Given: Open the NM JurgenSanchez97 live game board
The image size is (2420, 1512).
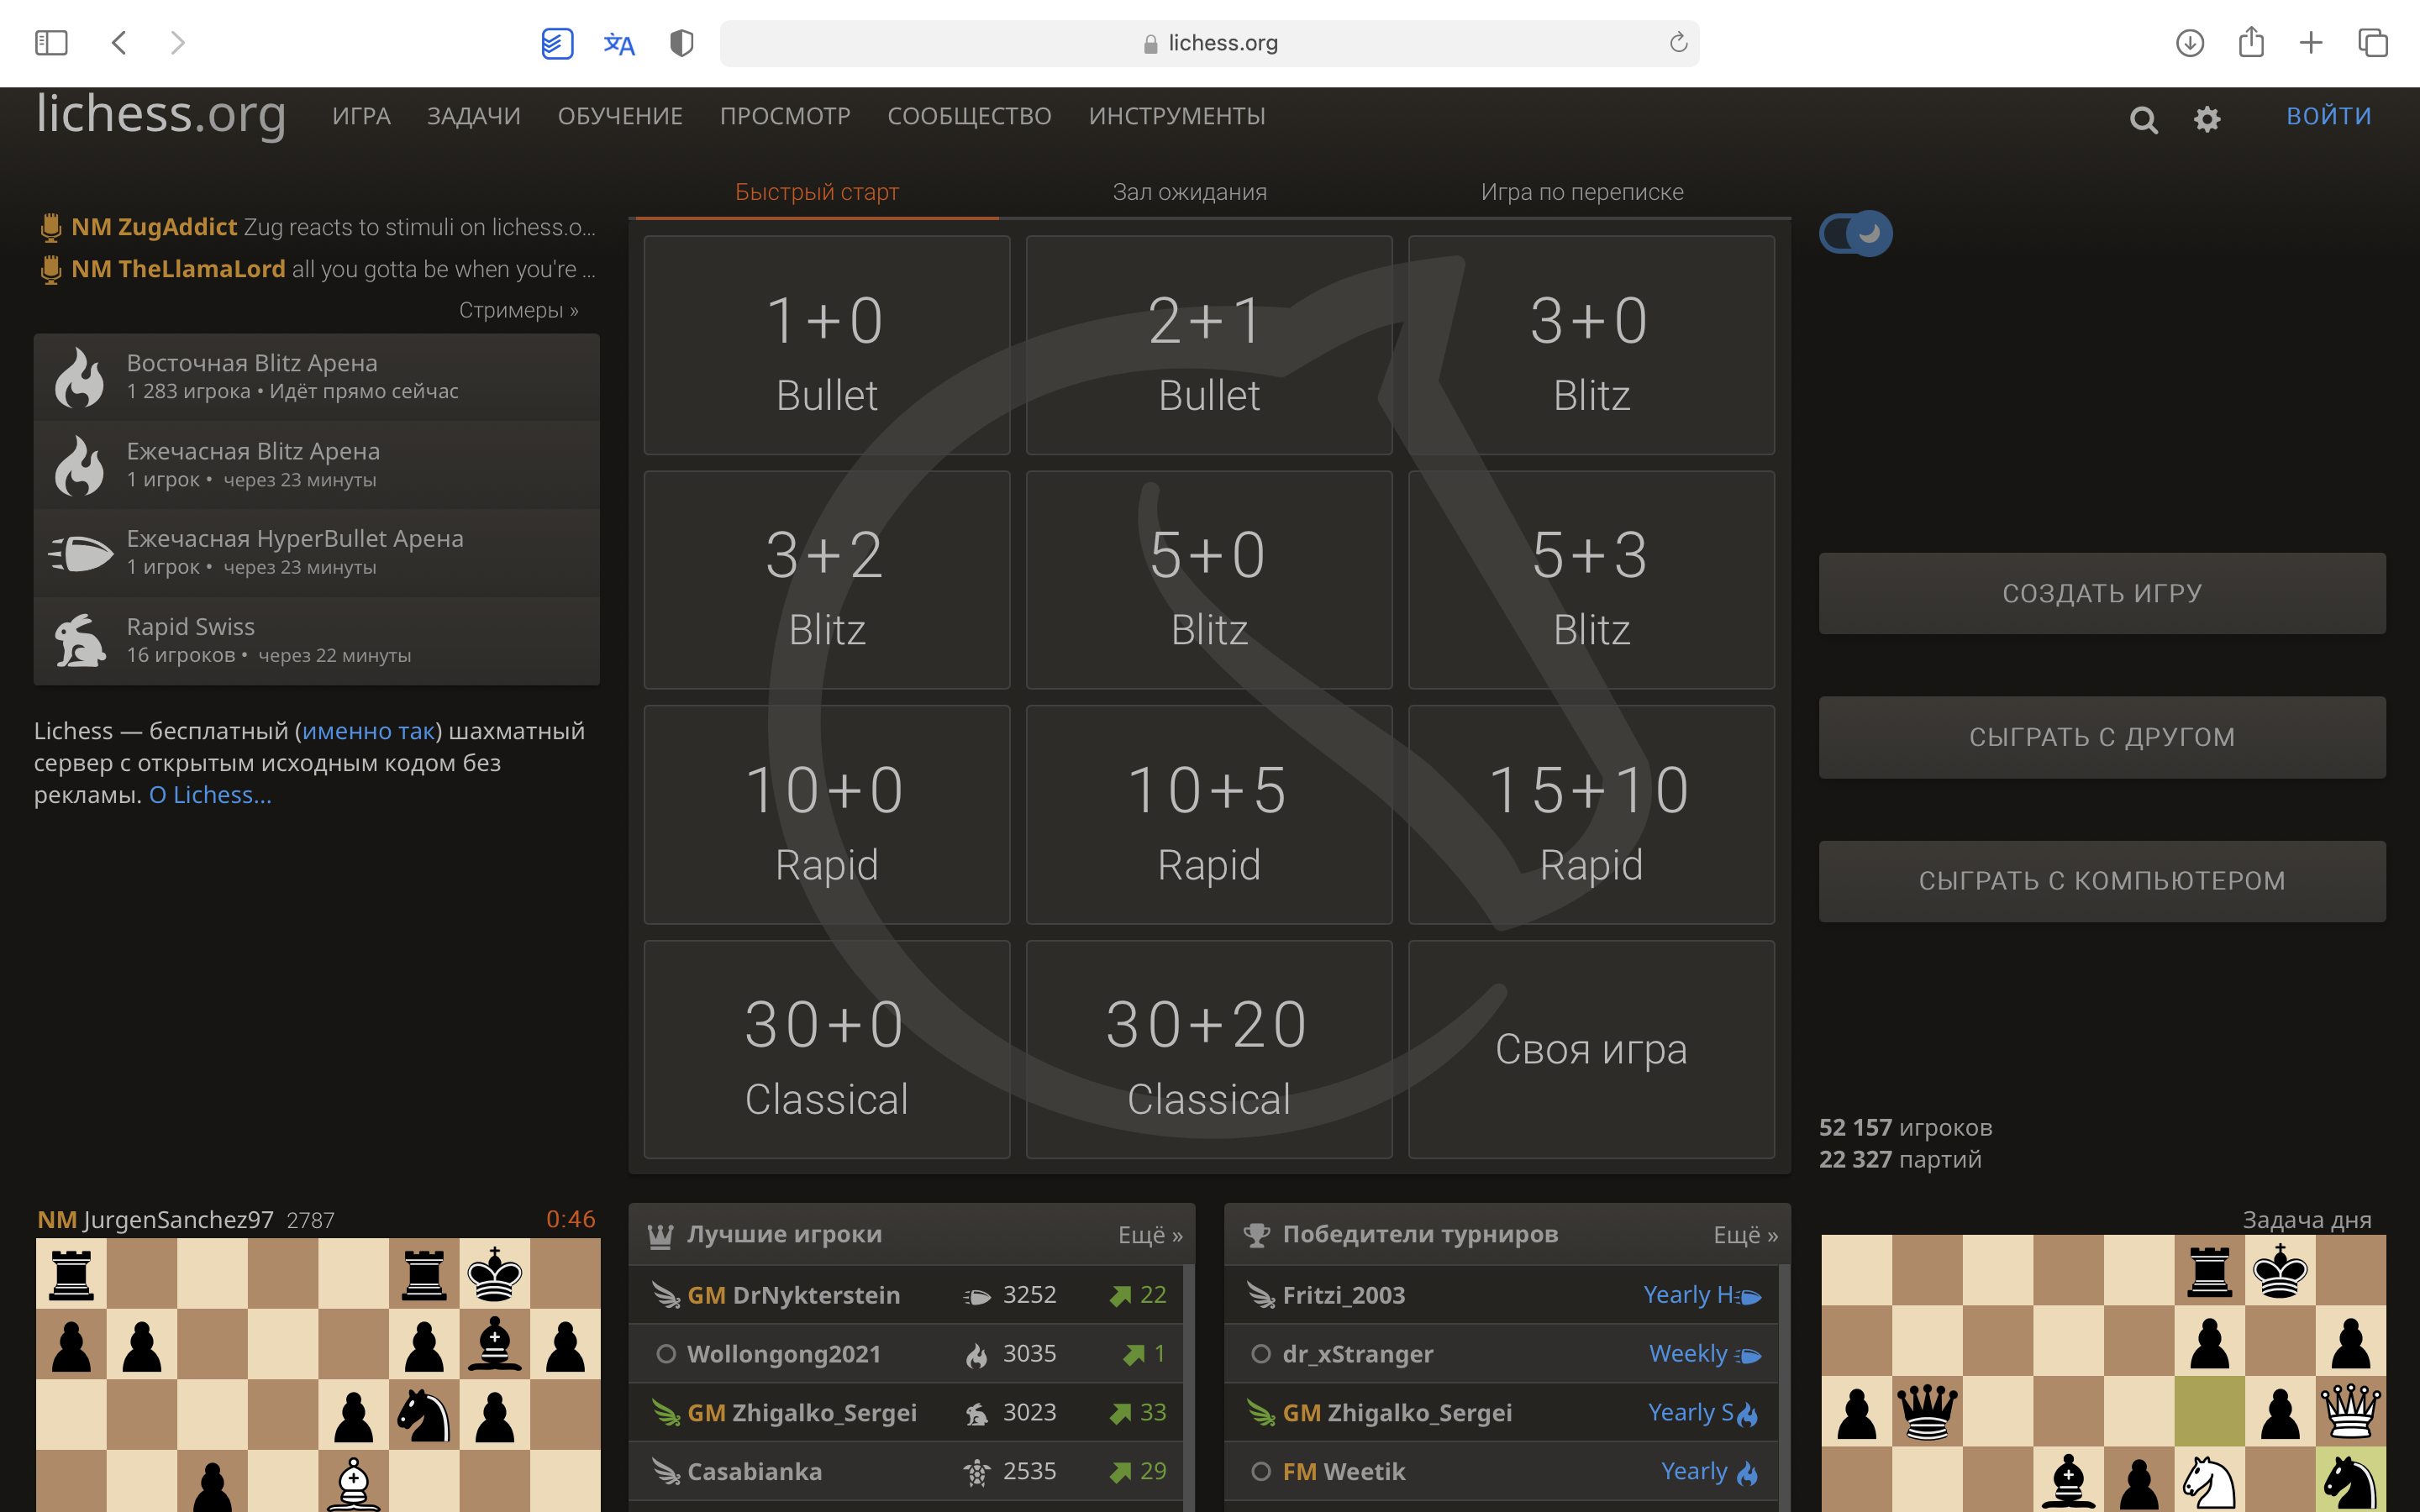Looking at the screenshot, I should pyautogui.click(x=318, y=1375).
